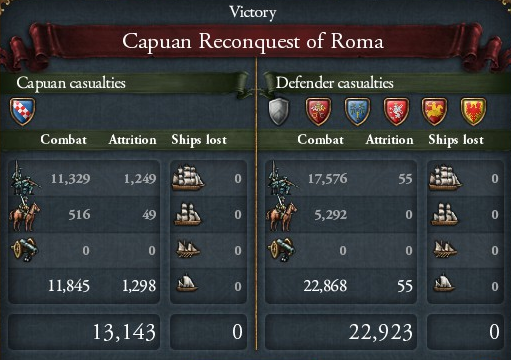Image resolution: width=511 pixels, height=360 pixels.
Task: Click defender galley ship icon
Action: [x=445, y=250]
